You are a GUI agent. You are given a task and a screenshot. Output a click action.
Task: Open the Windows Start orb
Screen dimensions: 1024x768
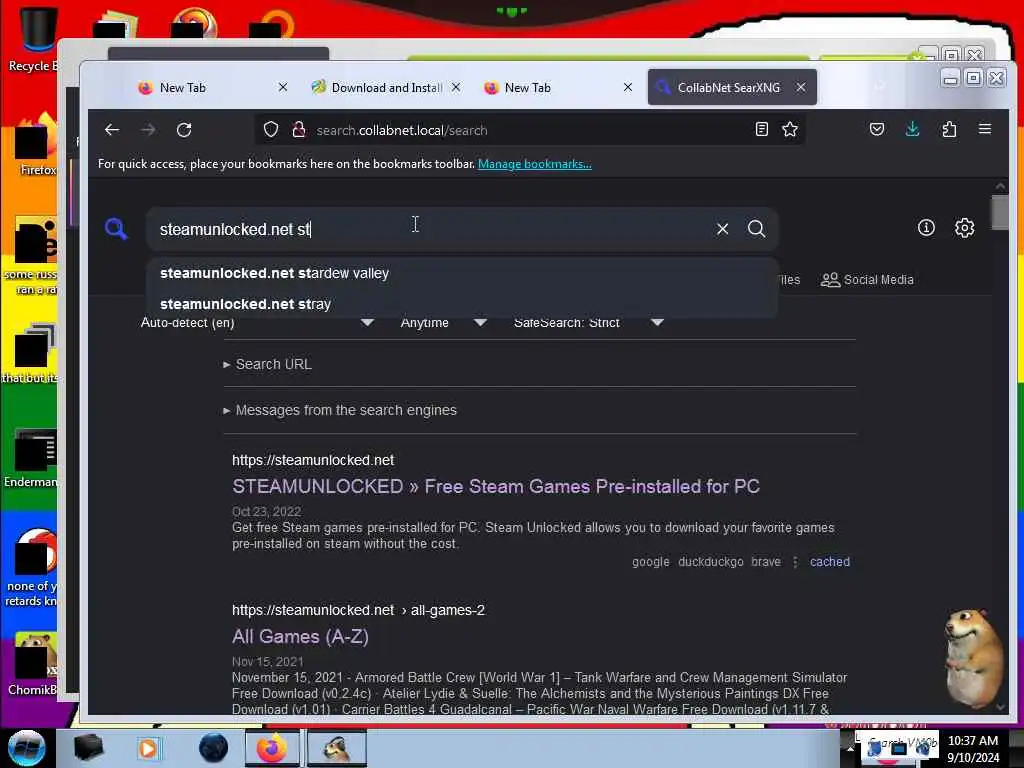click(26, 748)
